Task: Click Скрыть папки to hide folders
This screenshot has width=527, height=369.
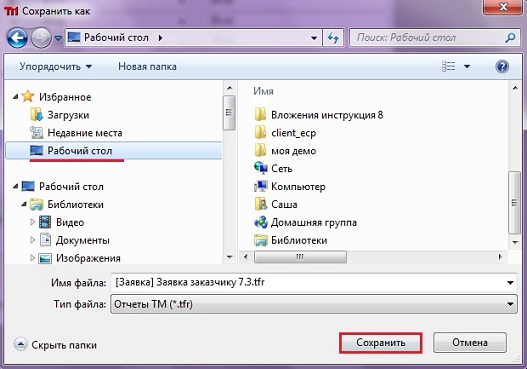Action: (55, 345)
